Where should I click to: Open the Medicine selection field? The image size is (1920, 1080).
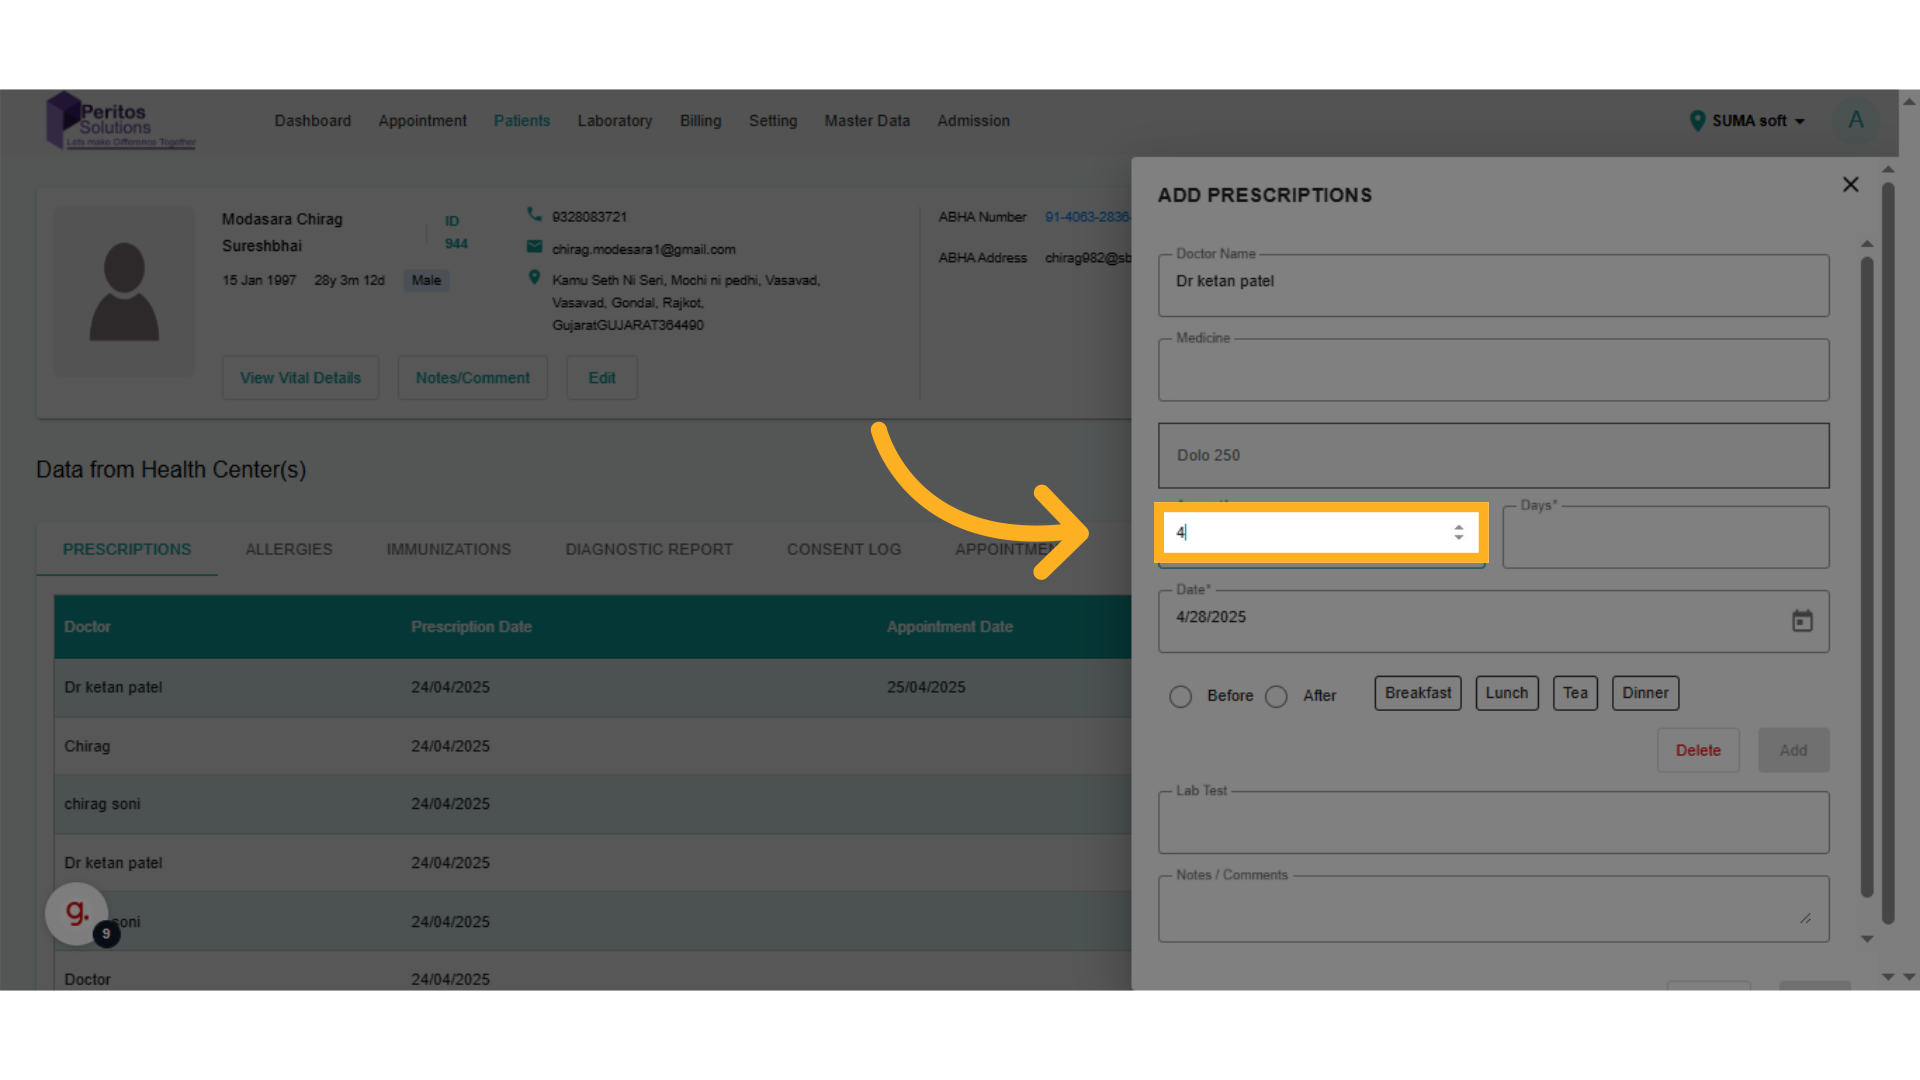pyautogui.click(x=1493, y=371)
